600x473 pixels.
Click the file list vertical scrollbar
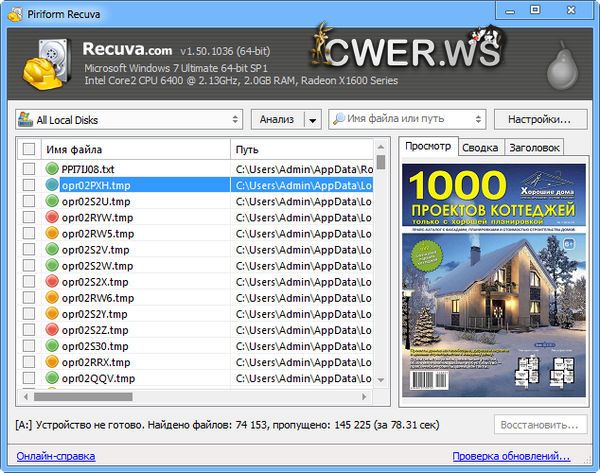[x=381, y=270]
